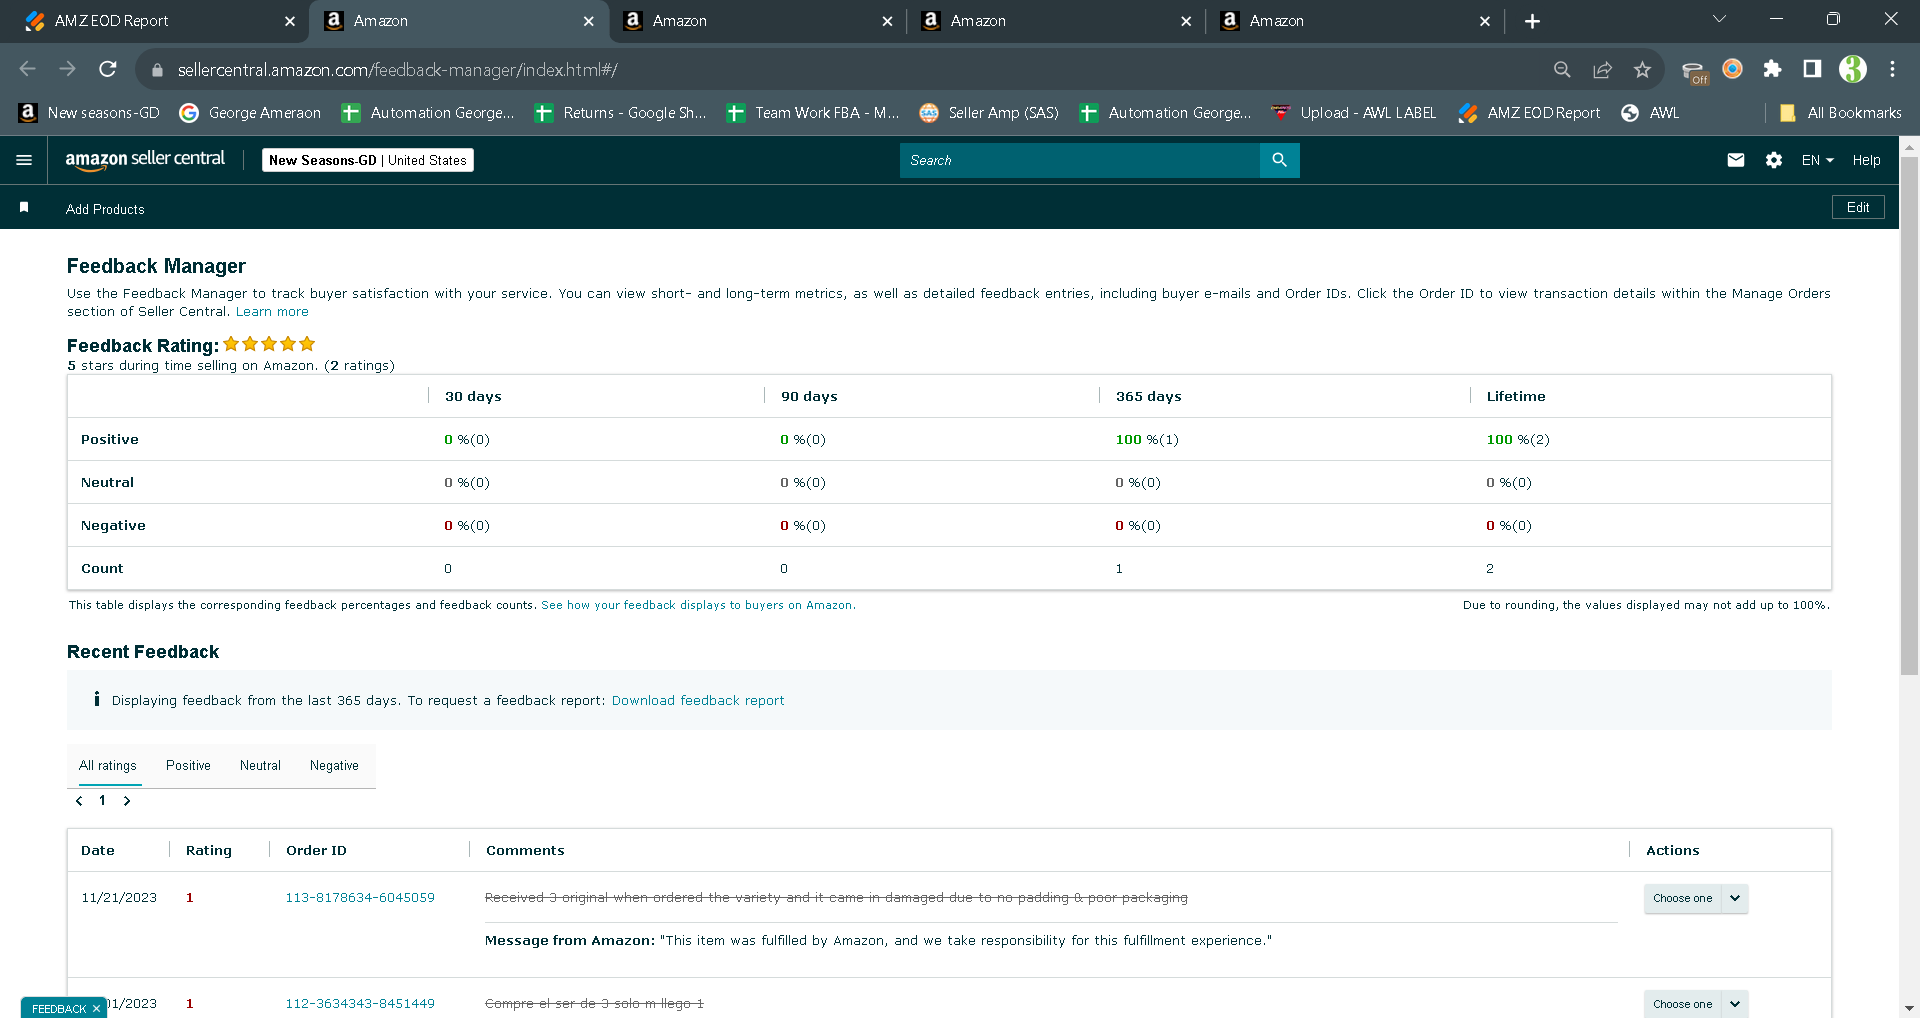Open order 113-8178634-6045059

[x=360, y=898]
